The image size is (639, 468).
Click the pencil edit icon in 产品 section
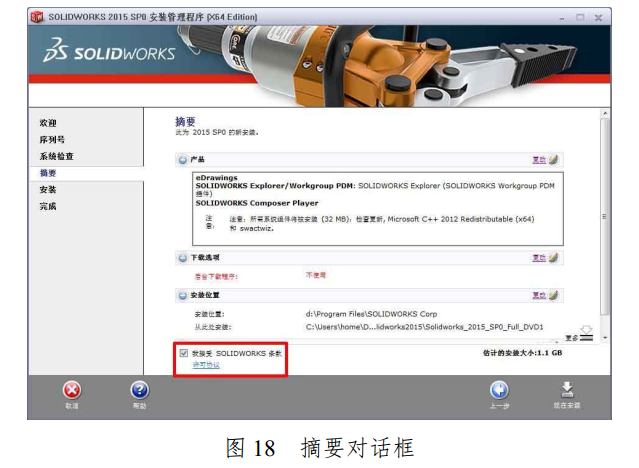553,160
